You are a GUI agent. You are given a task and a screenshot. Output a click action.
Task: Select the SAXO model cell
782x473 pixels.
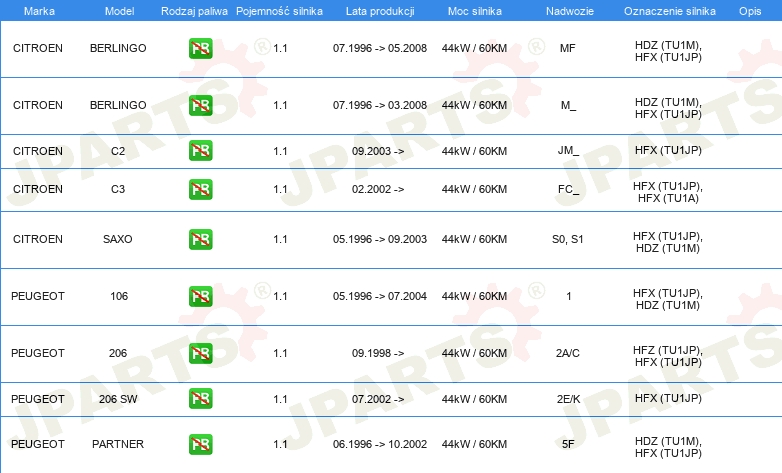[x=118, y=239]
